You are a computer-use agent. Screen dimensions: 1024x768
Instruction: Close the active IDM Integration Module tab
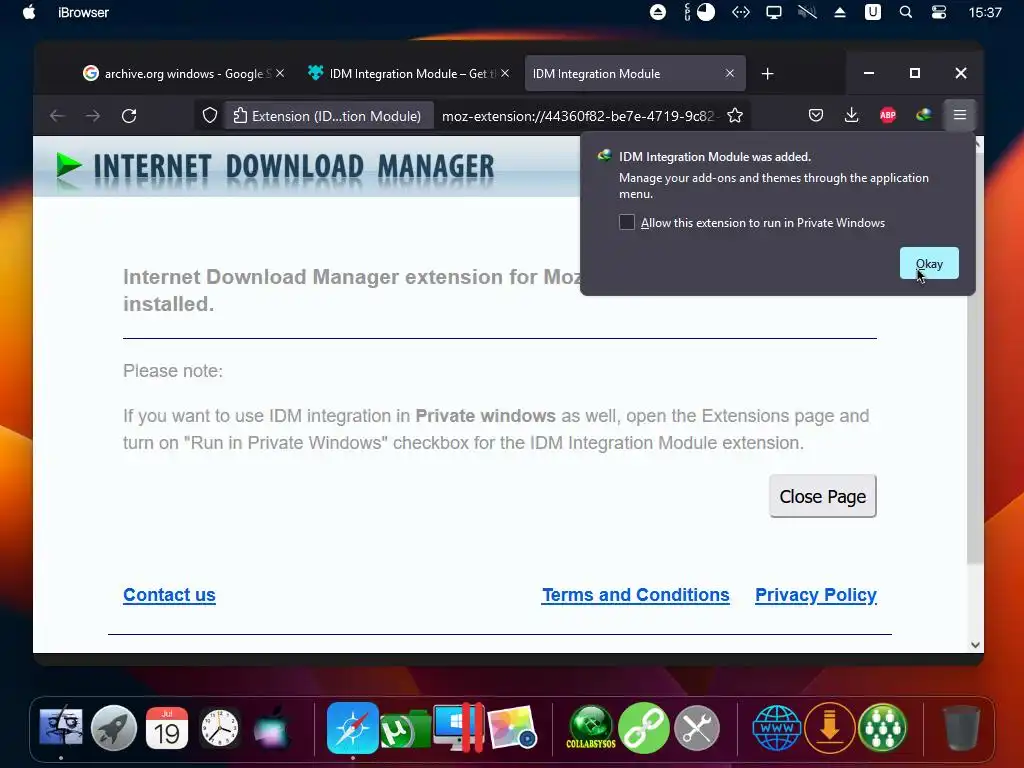click(729, 74)
